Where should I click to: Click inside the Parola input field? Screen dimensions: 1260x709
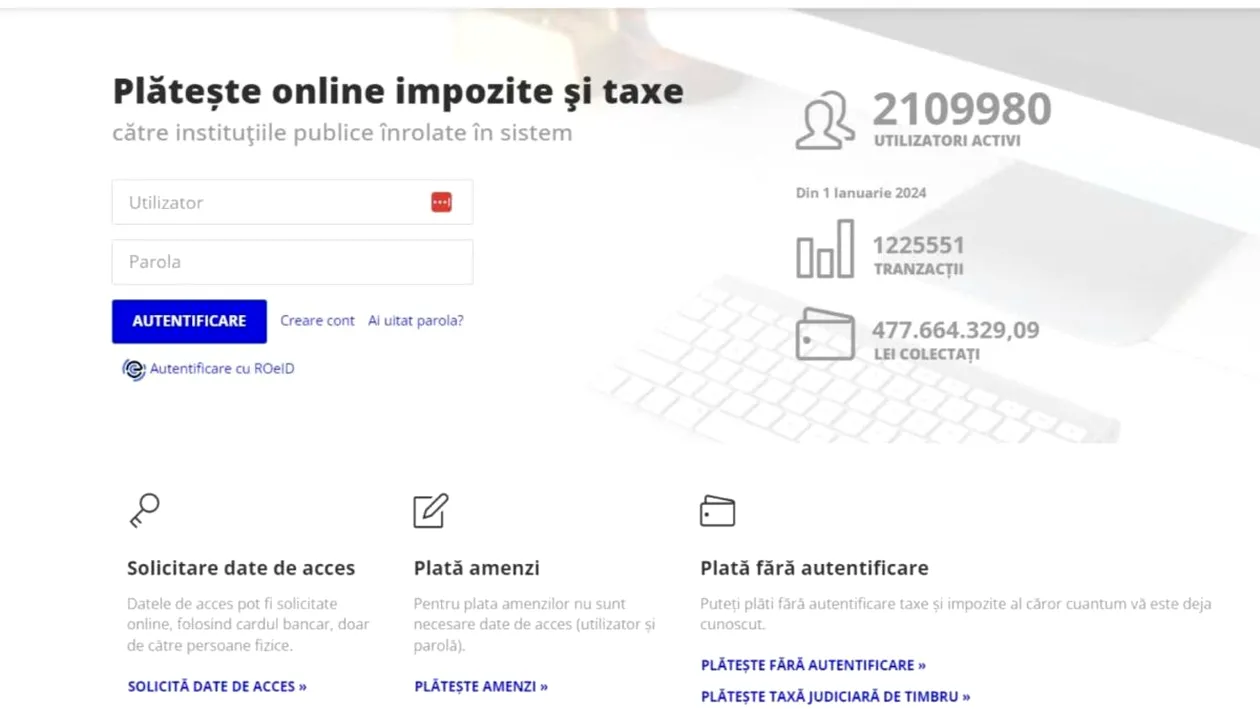coord(270,261)
